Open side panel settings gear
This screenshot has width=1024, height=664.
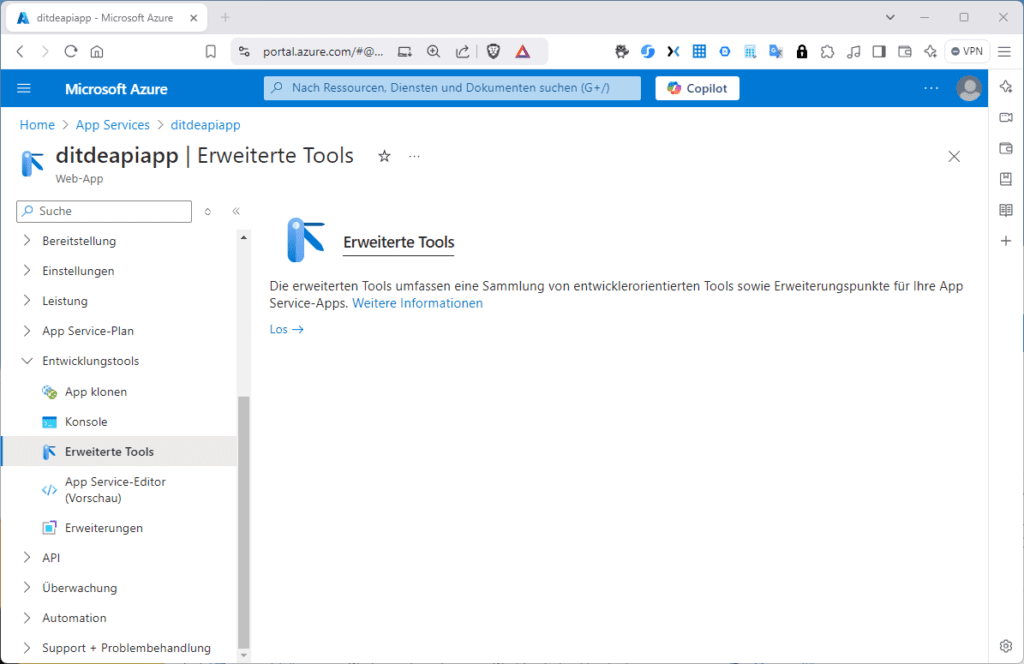(1006, 646)
